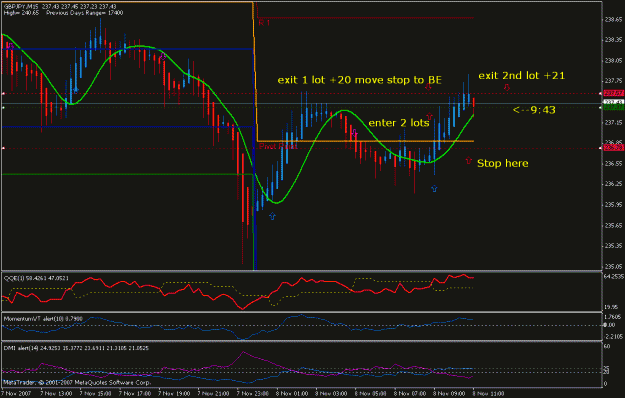The height and width of the screenshot is (398, 625).
Task: Click the green price tag below current price tag
Action: click(614, 108)
